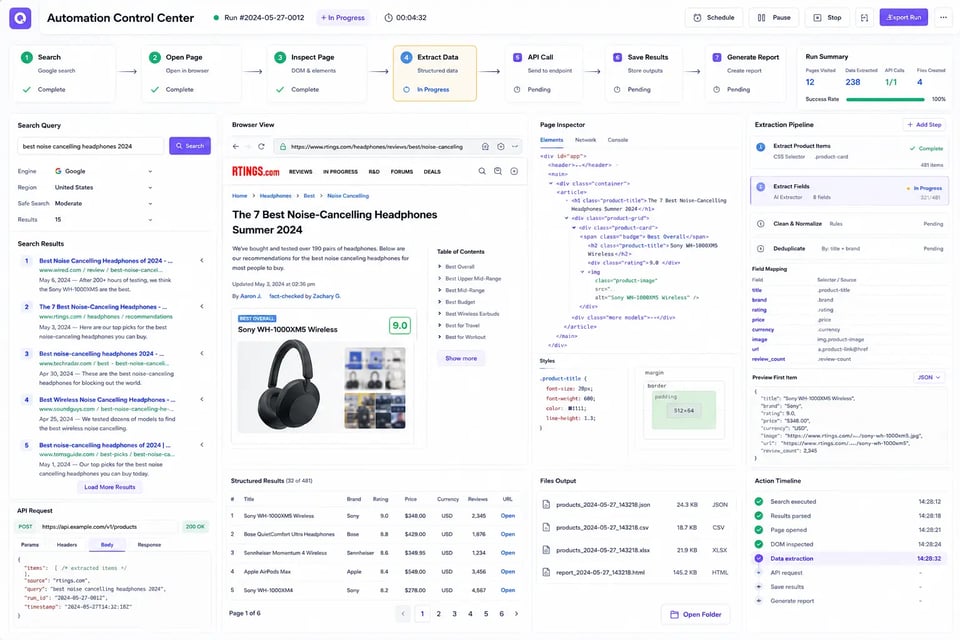Screen dimensions: 960x640
Task: Select the Extract Product Items pipeline step
Action: 849,153
